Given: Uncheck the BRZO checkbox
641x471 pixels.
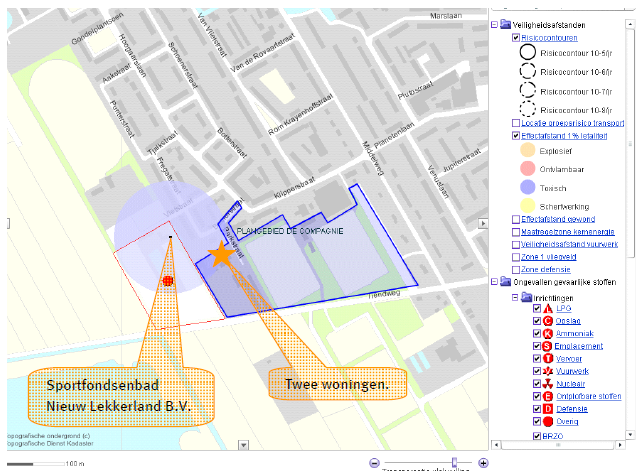Looking at the screenshot, I should 537,436.
